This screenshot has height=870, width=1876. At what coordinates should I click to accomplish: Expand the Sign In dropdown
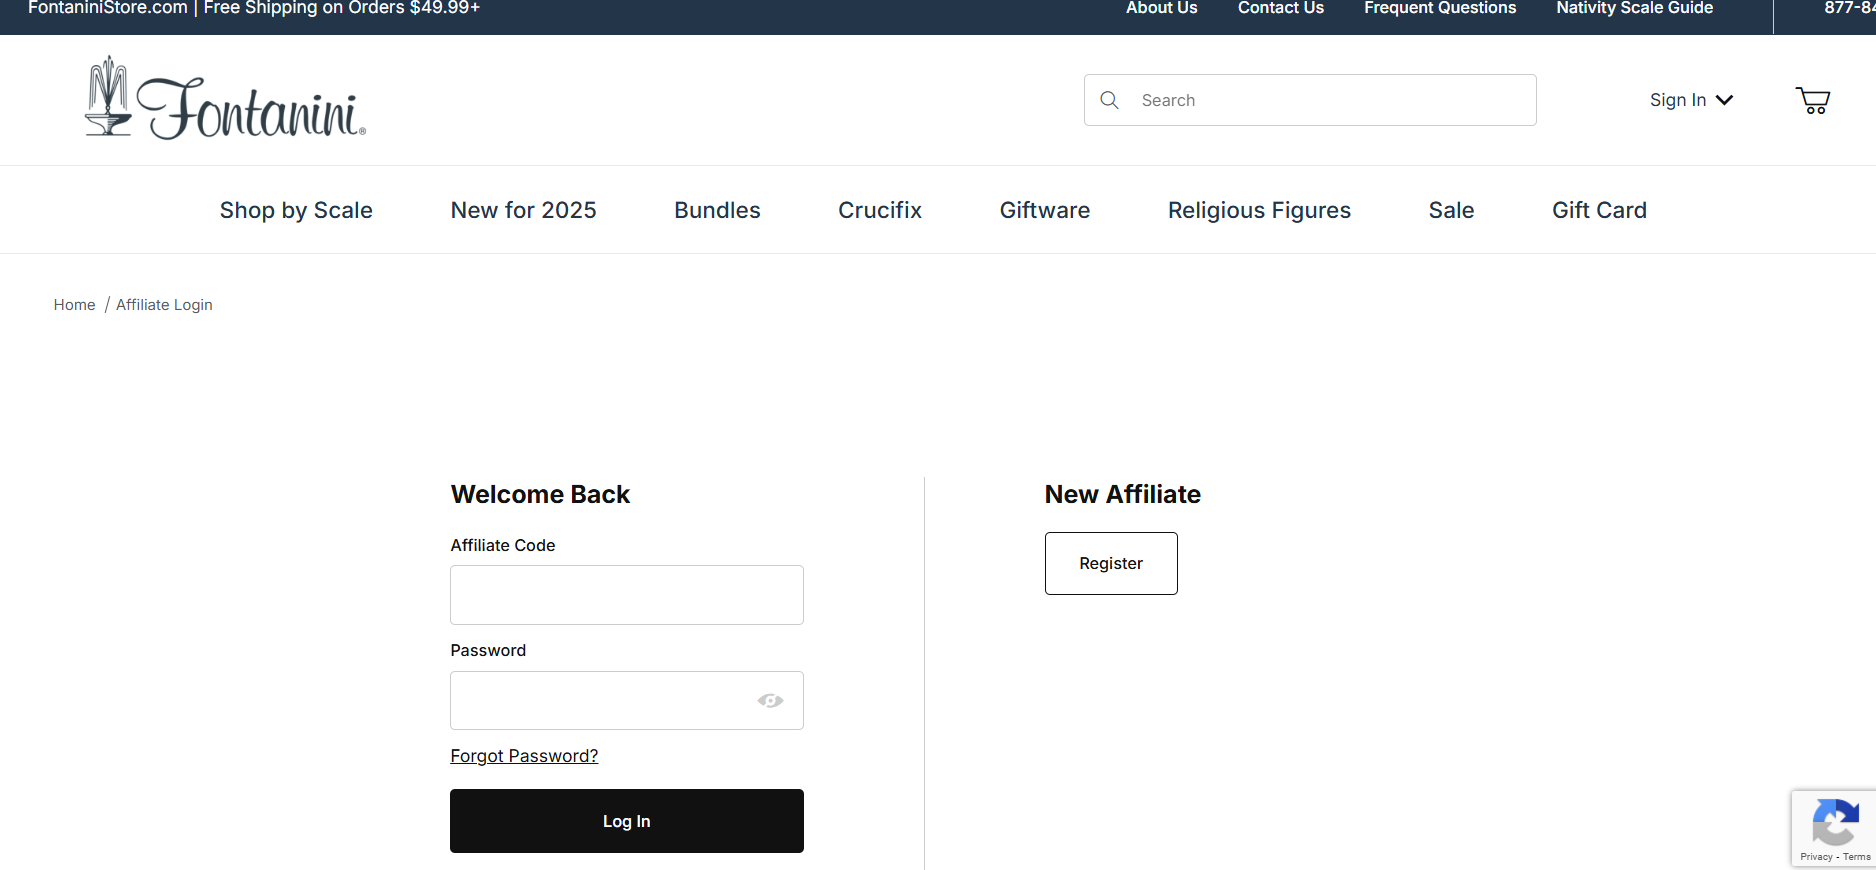click(1690, 100)
